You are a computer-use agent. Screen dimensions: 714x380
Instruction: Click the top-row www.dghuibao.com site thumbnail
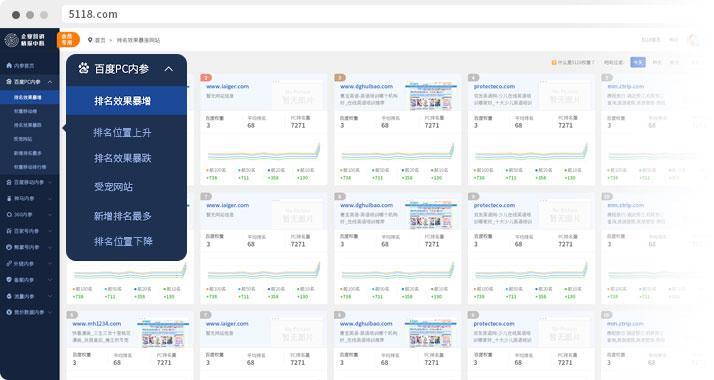coord(431,96)
